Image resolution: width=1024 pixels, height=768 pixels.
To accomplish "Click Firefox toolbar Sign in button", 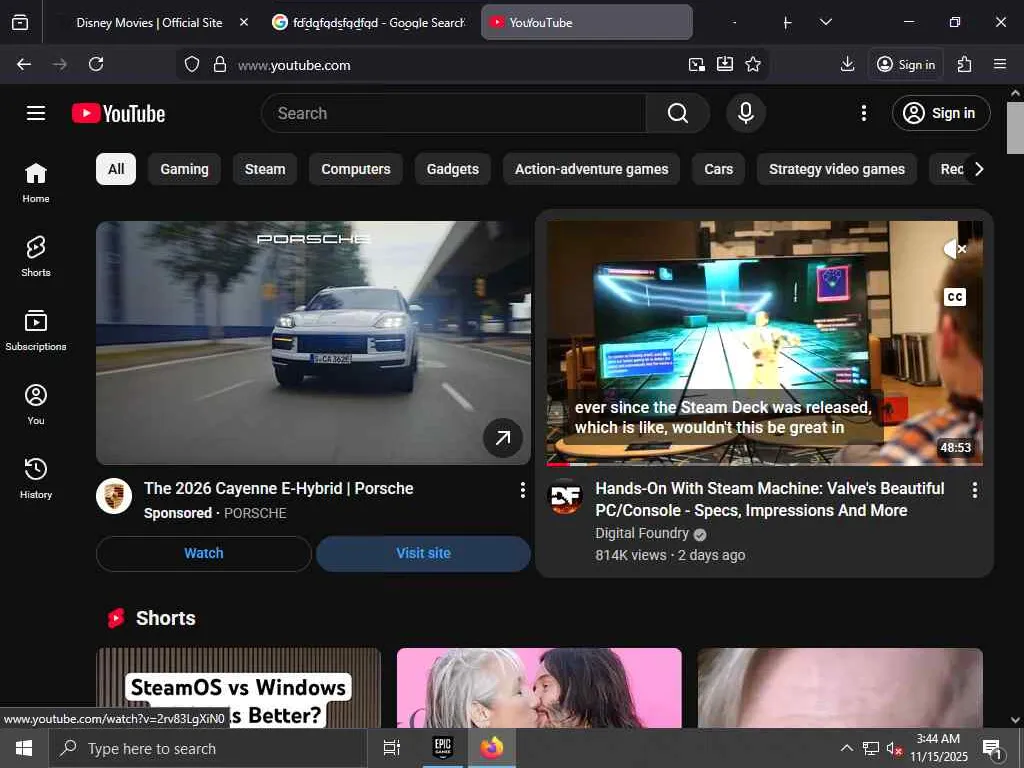I will tap(906, 64).
